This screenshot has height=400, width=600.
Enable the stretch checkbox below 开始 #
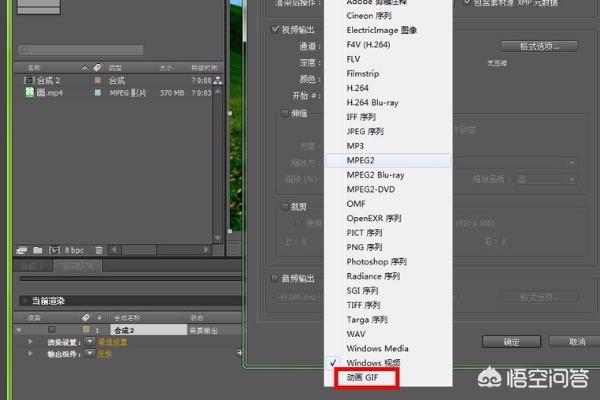tap(285, 113)
